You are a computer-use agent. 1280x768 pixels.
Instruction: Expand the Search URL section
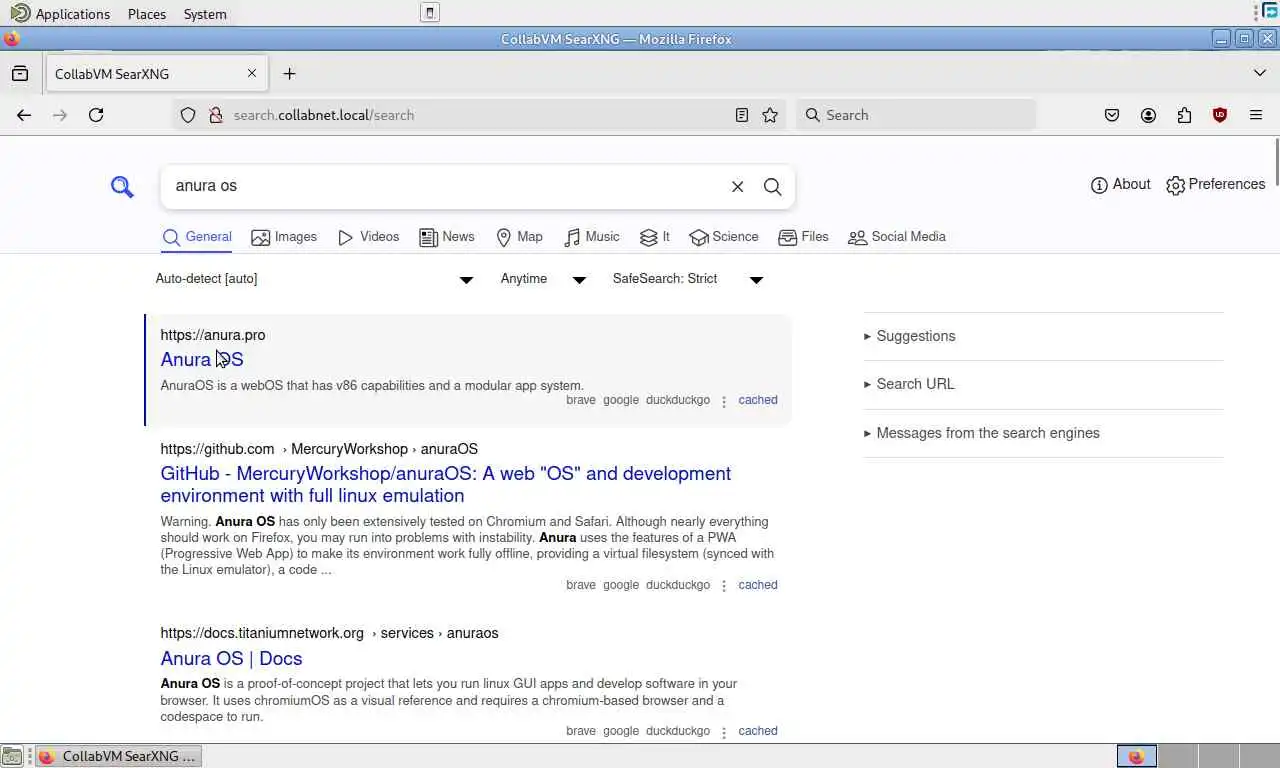pos(1043,384)
